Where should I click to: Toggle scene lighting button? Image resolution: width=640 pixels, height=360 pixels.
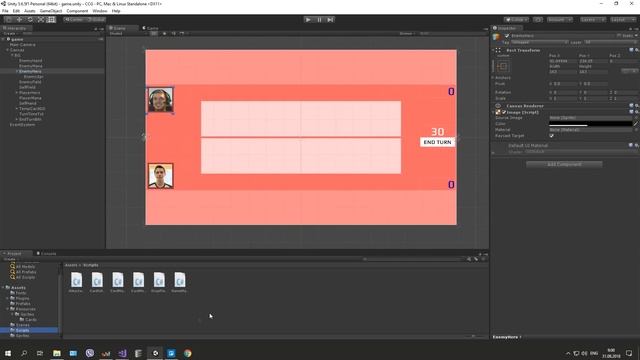(164, 33)
